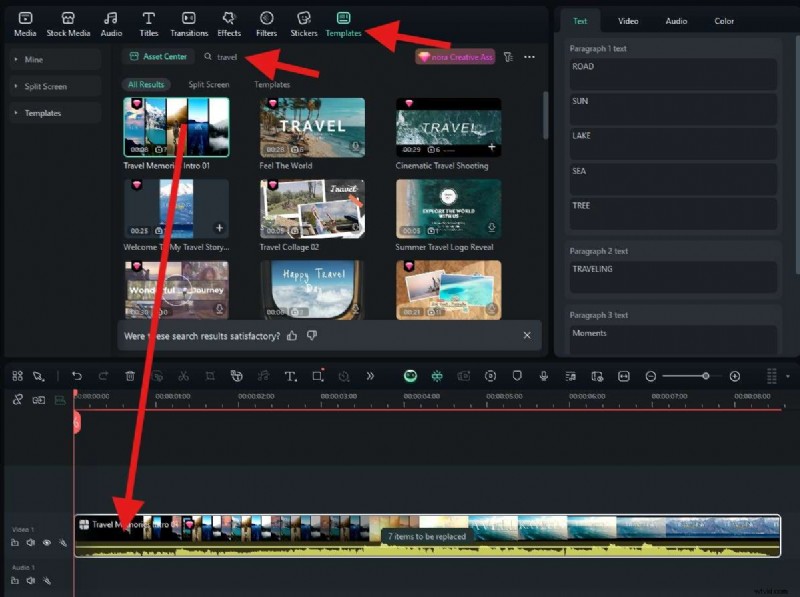Click the Undo icon in the timeline toolbar
The width and height of the screenshot is (800, 597).
(78, 376)
